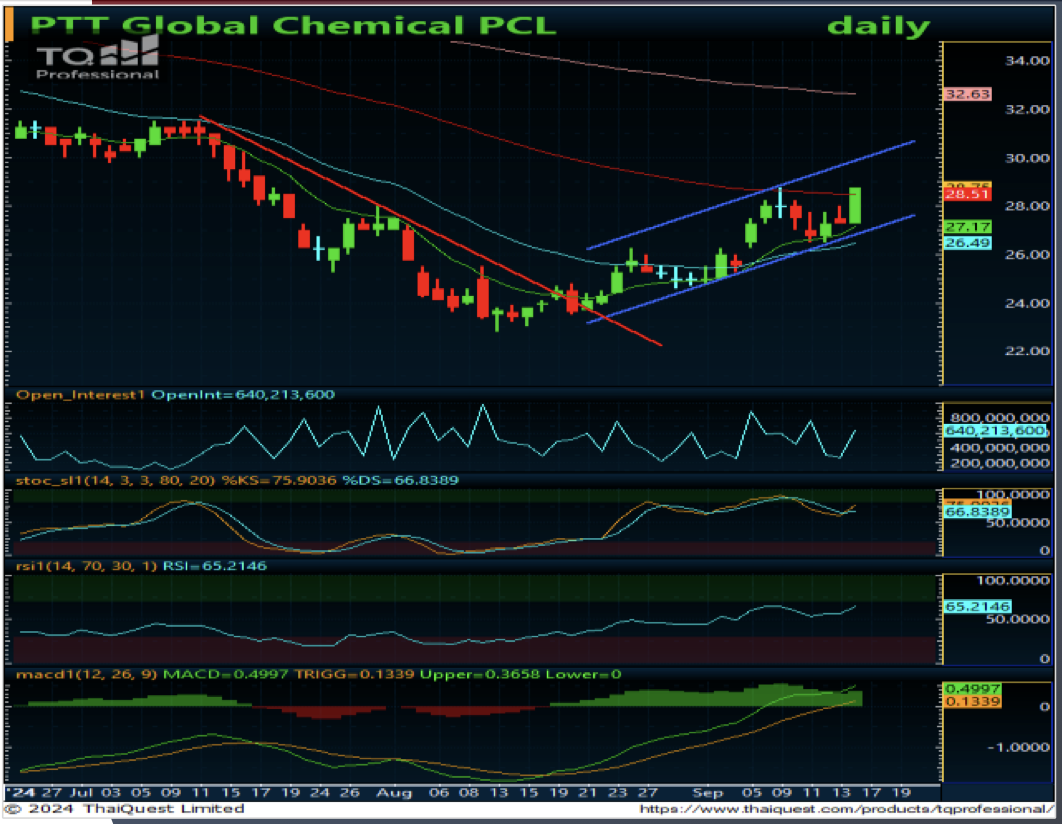Select the 28.00 price axis label
Screen dimensions: 1062x824
1027,207
